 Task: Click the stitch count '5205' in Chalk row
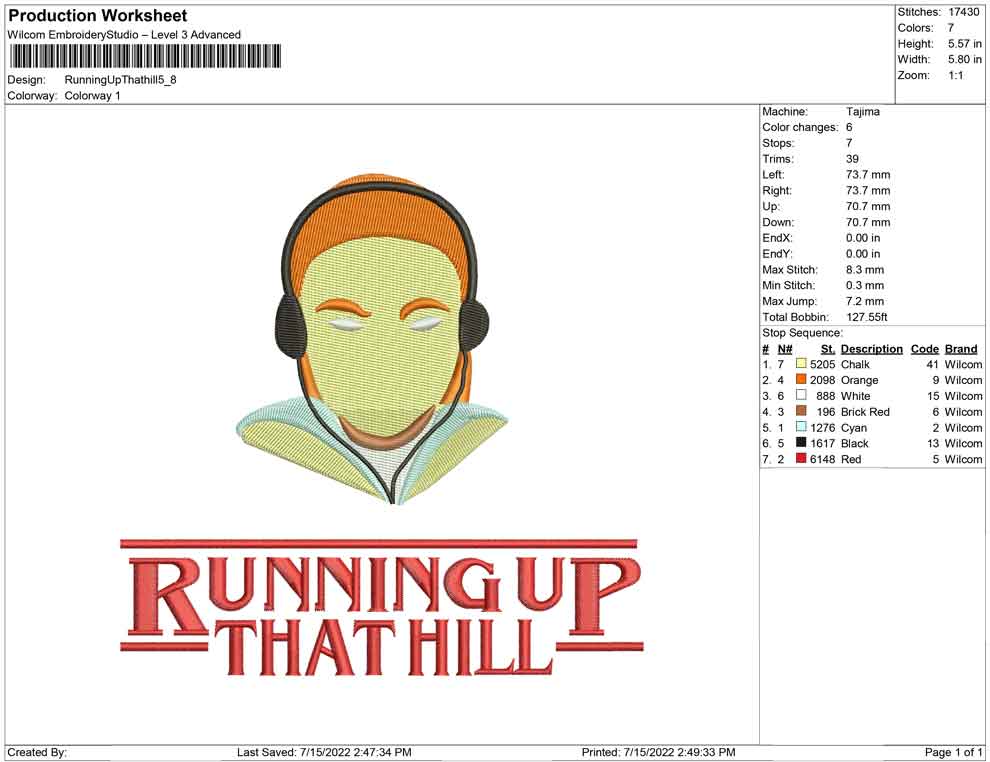(x=823, y=364)
